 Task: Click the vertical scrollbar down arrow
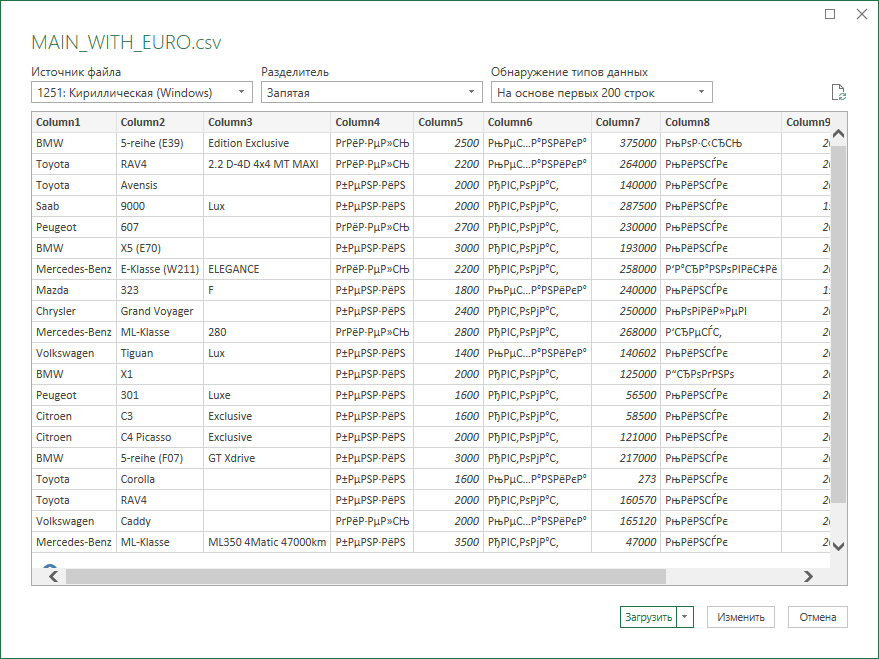pos(838,546)
